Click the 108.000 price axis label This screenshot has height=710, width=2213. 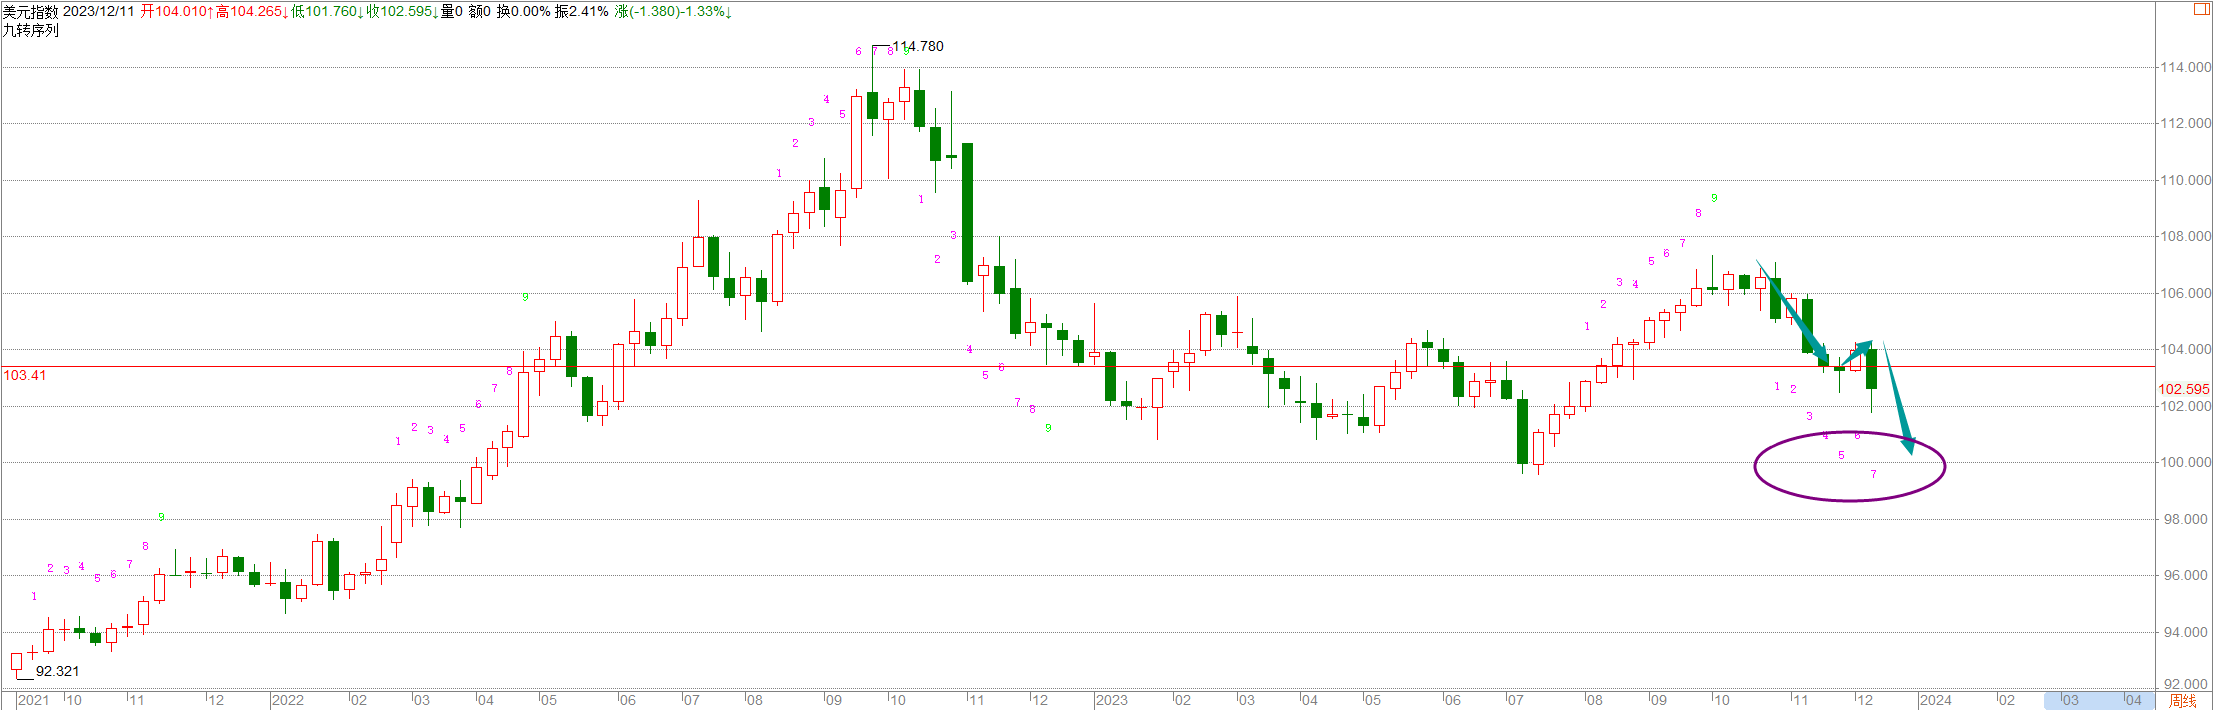[x=2186, y=236]
